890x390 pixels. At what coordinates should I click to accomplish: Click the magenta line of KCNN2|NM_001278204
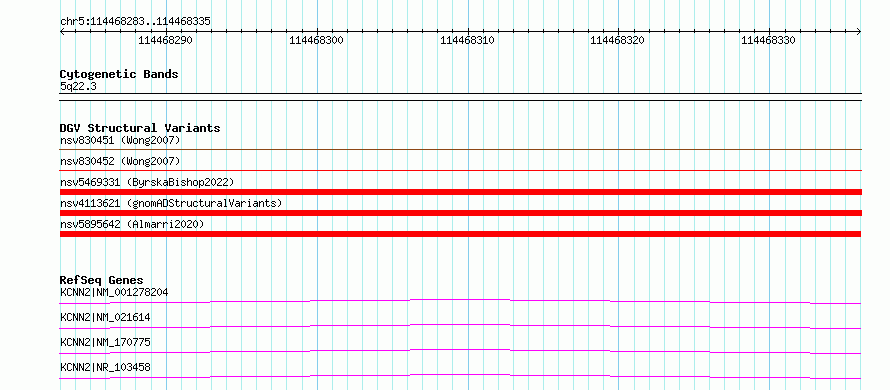460,300
